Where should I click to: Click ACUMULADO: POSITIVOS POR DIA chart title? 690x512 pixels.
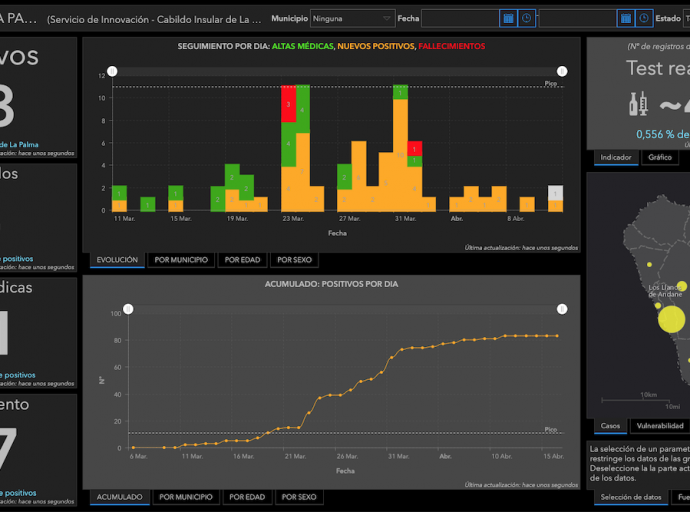tap(331, 284)
